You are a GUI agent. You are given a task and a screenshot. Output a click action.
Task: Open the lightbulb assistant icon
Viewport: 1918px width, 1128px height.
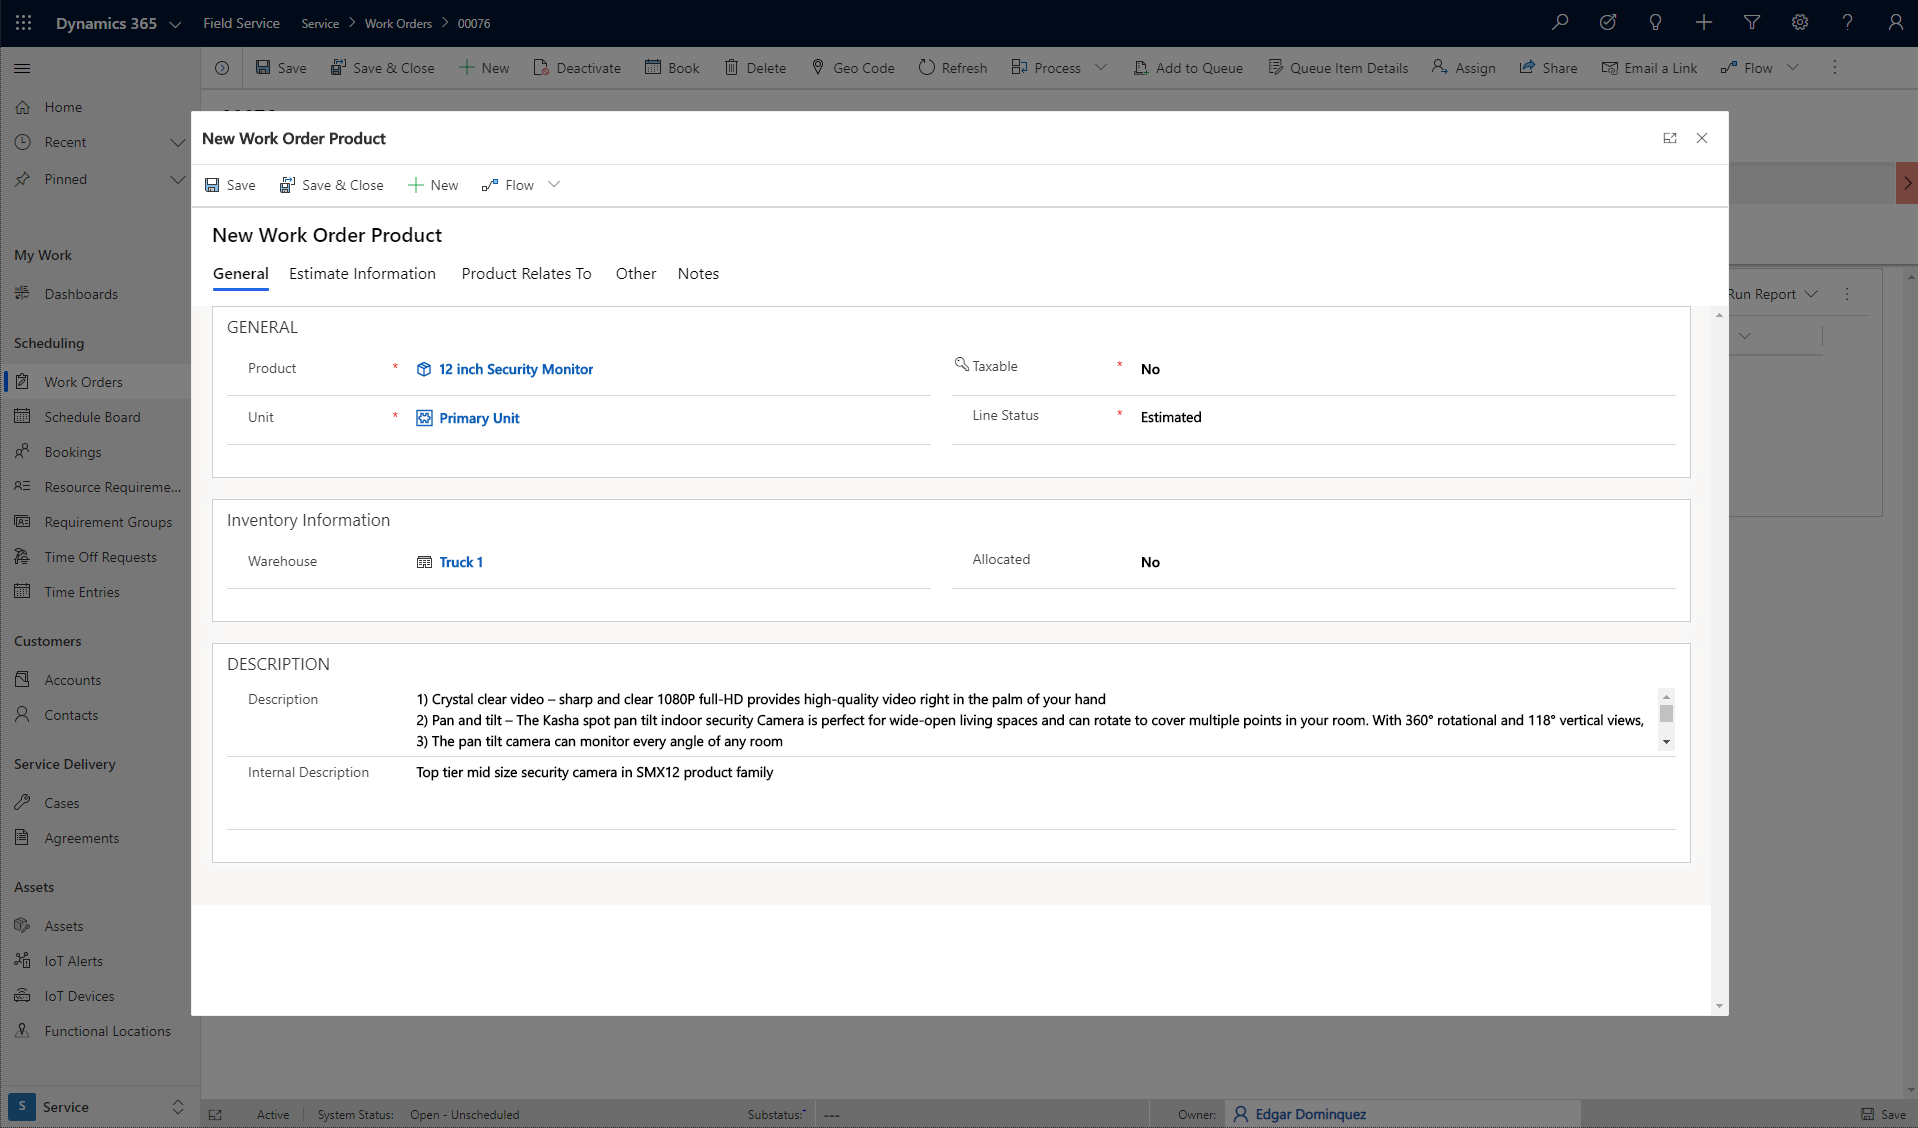[x=1656, y=22]
